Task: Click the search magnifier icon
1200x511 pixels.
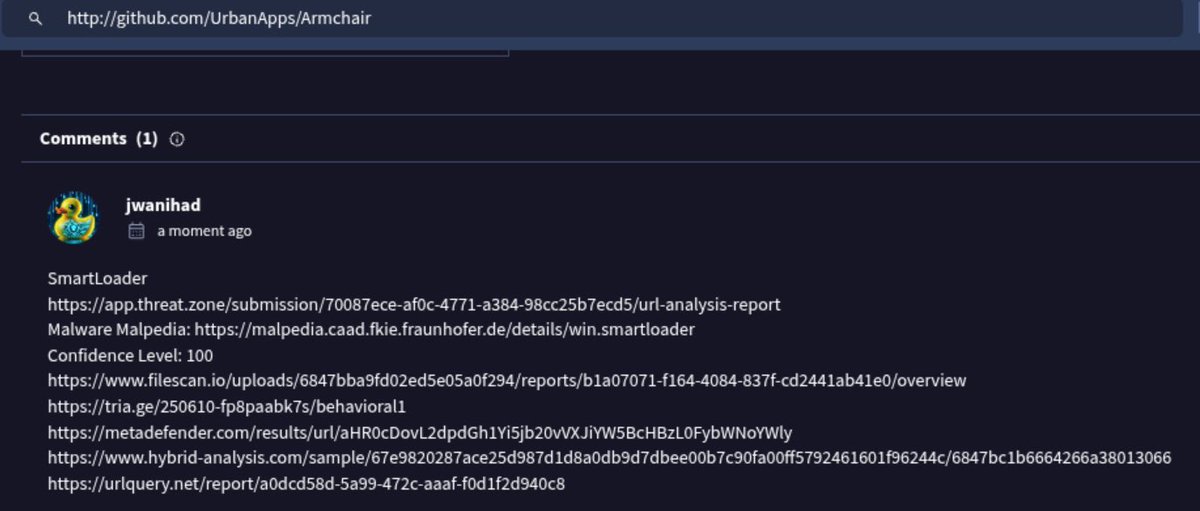Action: point(35,18)
